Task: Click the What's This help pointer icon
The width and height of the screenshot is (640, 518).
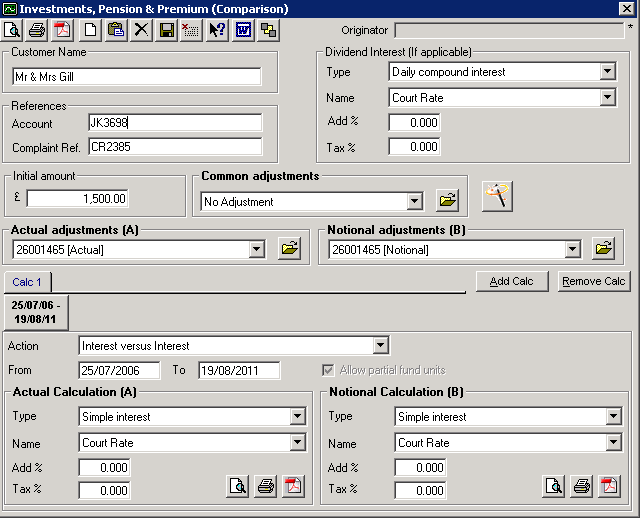Action: point(217,30)
